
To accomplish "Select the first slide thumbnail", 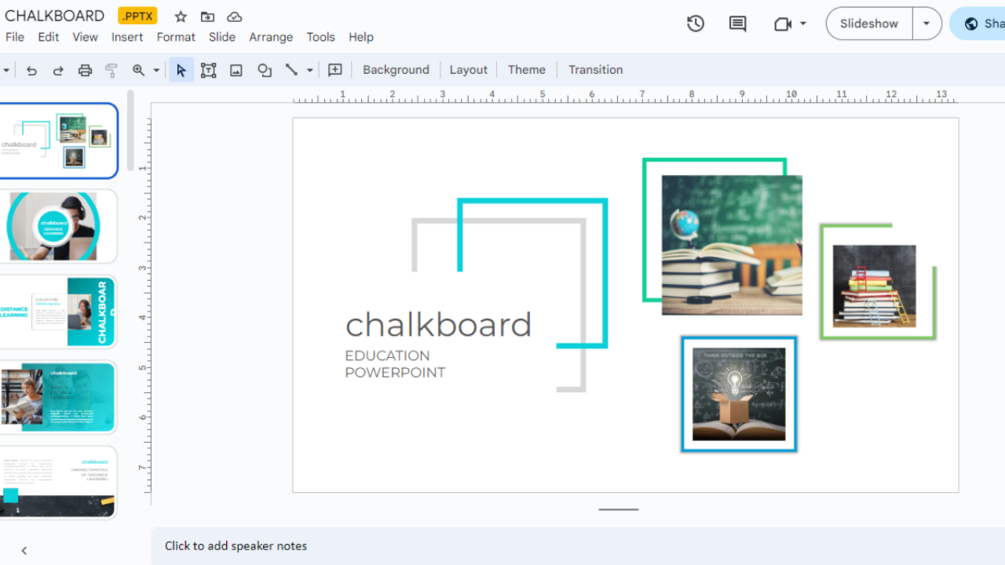I will coord(58,141).
